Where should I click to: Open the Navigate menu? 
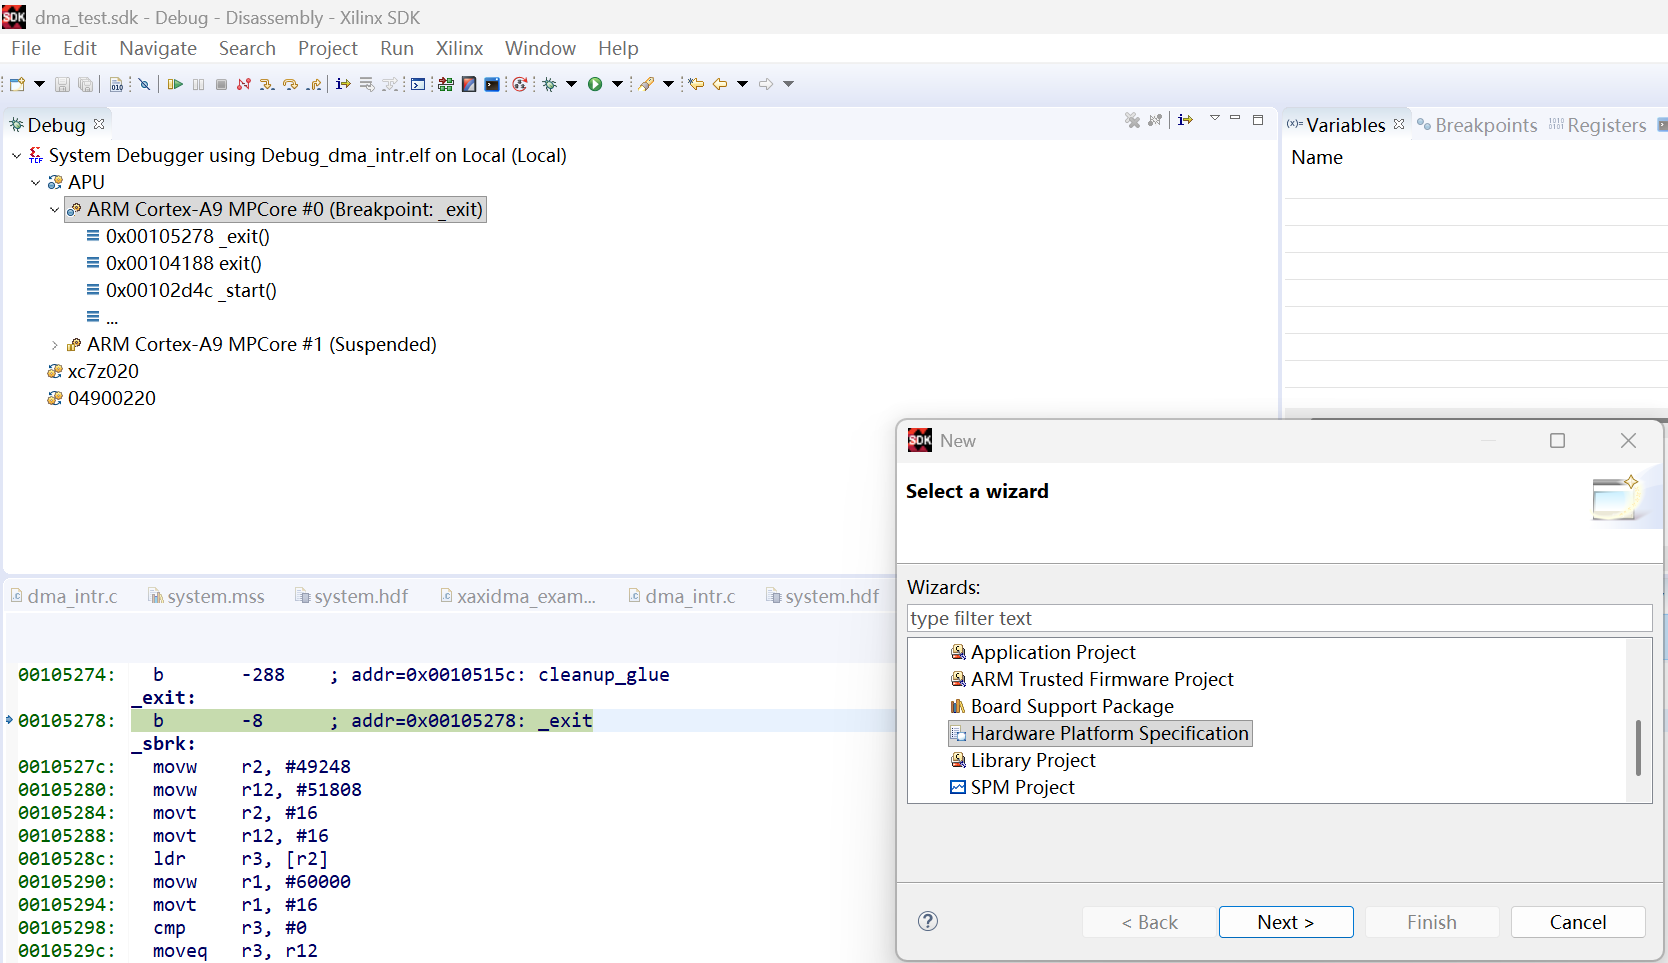pos(158,48)
